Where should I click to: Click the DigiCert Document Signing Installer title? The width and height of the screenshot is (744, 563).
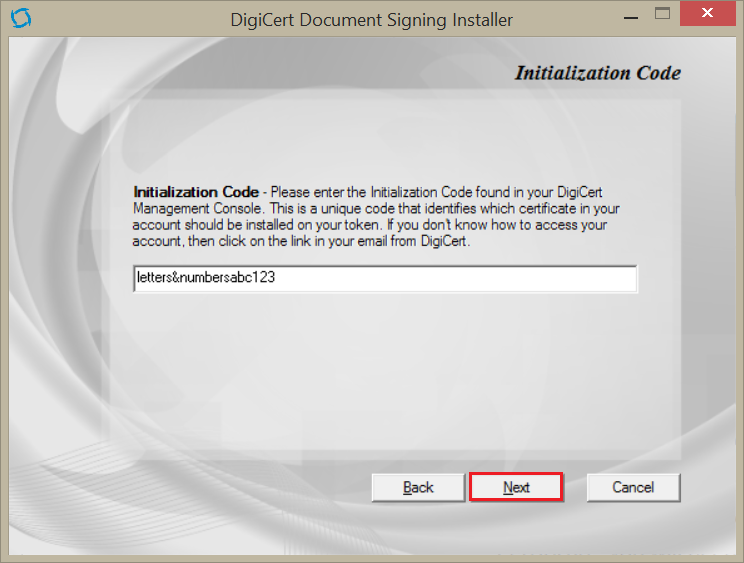click(x=371, y=20)
